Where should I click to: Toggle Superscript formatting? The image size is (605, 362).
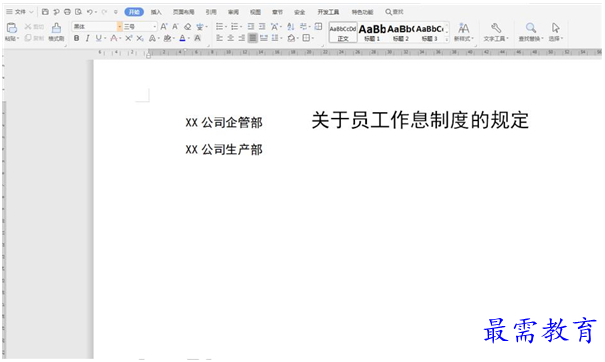(x=128, y=38)
